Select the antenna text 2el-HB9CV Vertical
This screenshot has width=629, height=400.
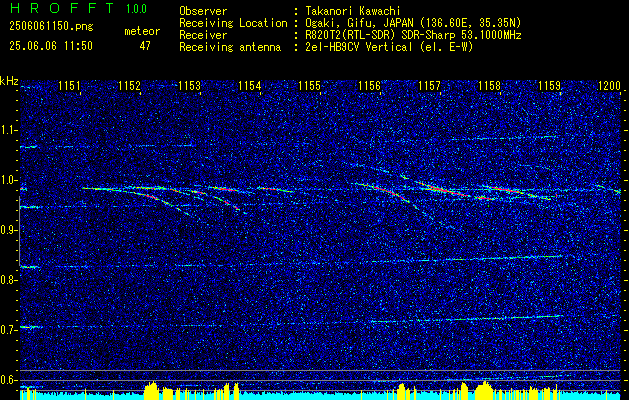pyautogui.click(x=359, y=47)
